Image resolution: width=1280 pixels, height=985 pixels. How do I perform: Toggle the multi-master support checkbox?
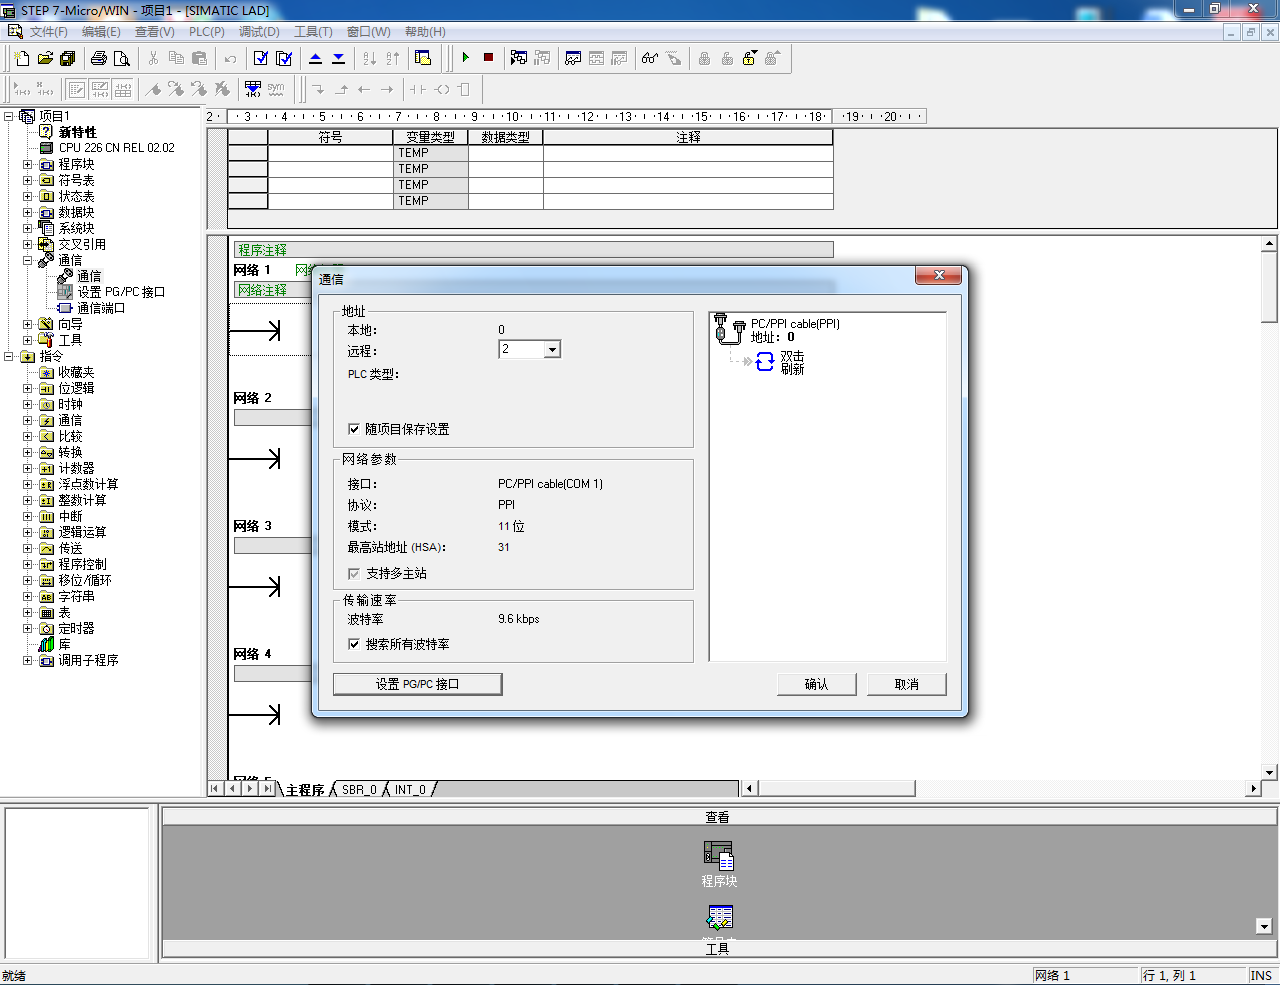(x=354, y=573)
